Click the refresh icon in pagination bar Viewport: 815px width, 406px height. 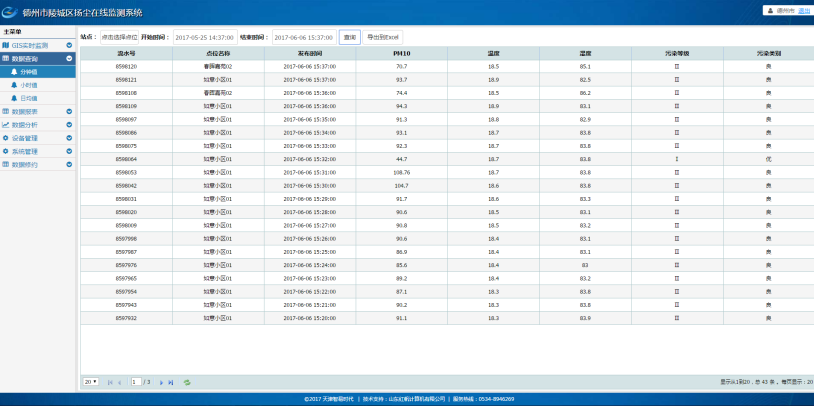tap(186, 382)
